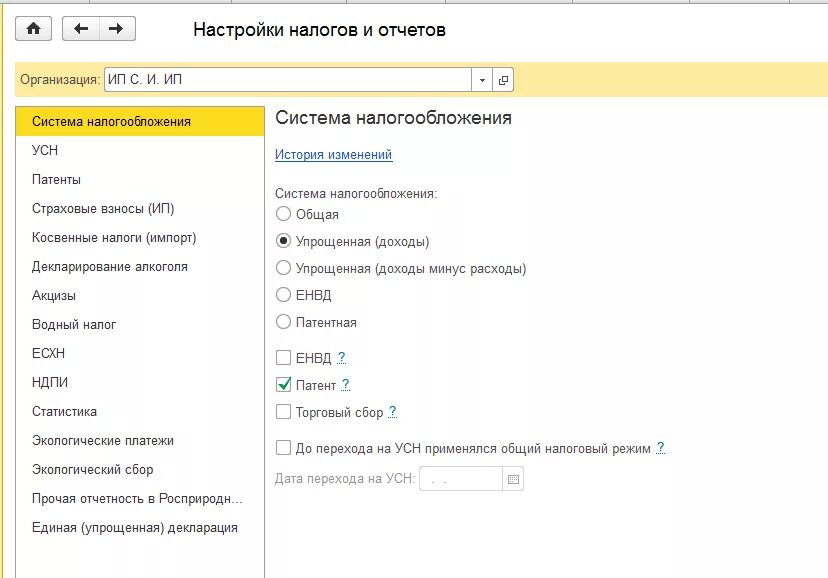Switch to Акцизы section
The width and height of the screenshot is (828, 578).
click(x=140, y=296)
